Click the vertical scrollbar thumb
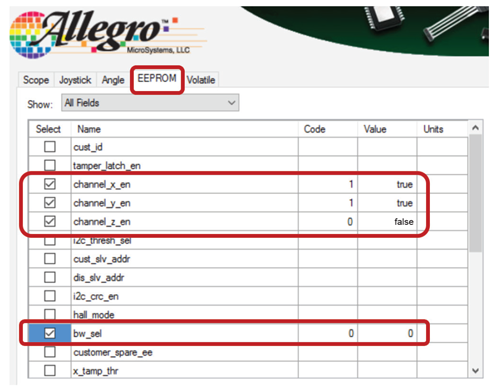Image resolution: width=500 pixels, height=391 pixels. tap(476, 193)
